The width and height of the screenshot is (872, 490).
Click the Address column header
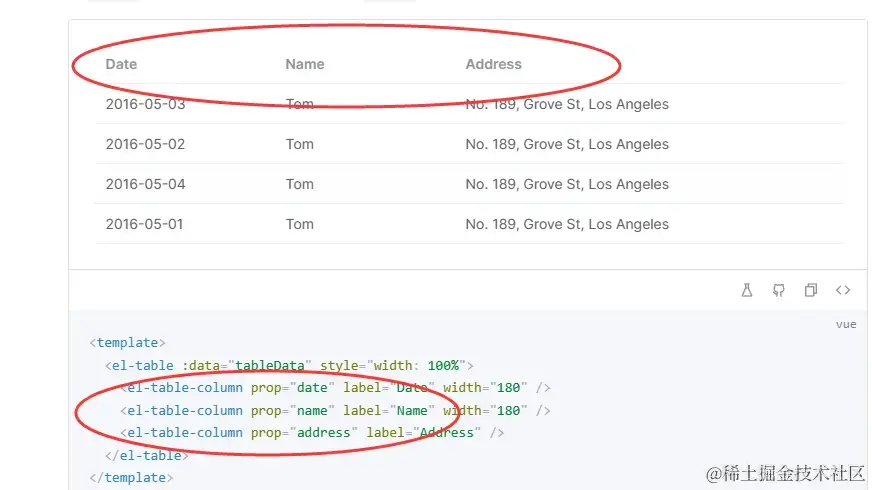point(494,65)
